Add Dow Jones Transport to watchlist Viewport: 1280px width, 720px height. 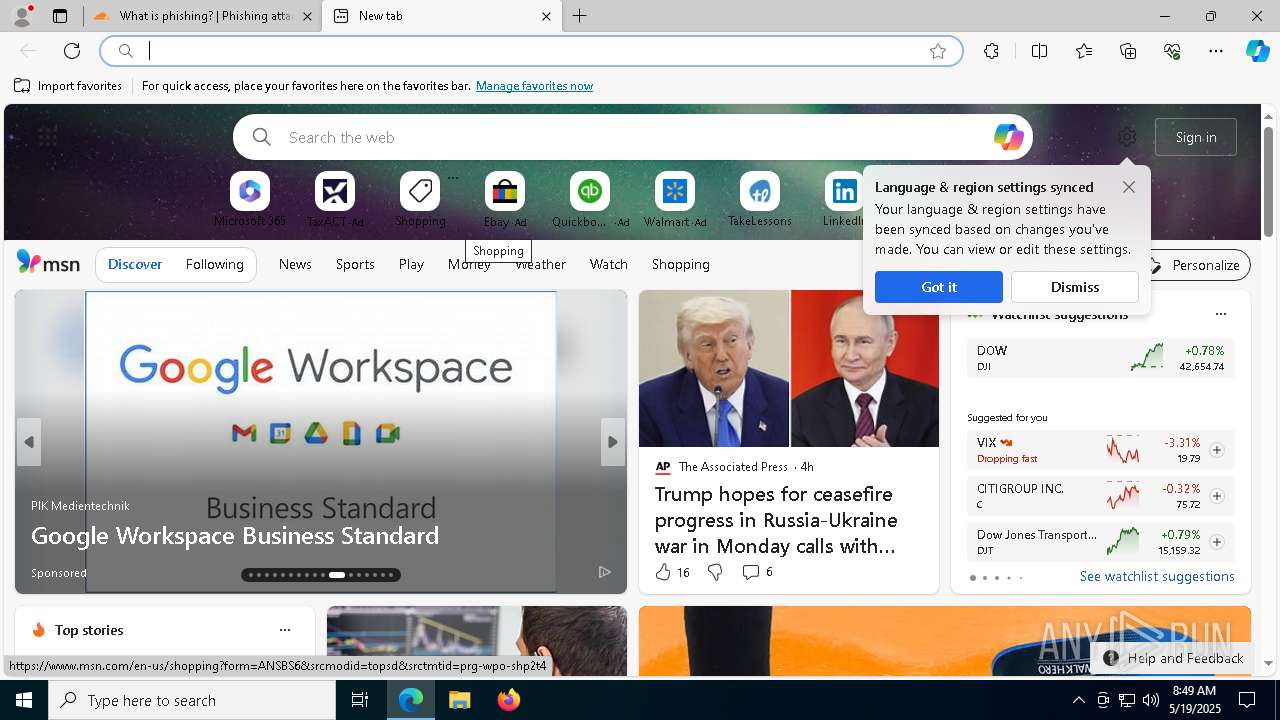pyautogui.click(x=1216, y=542)
